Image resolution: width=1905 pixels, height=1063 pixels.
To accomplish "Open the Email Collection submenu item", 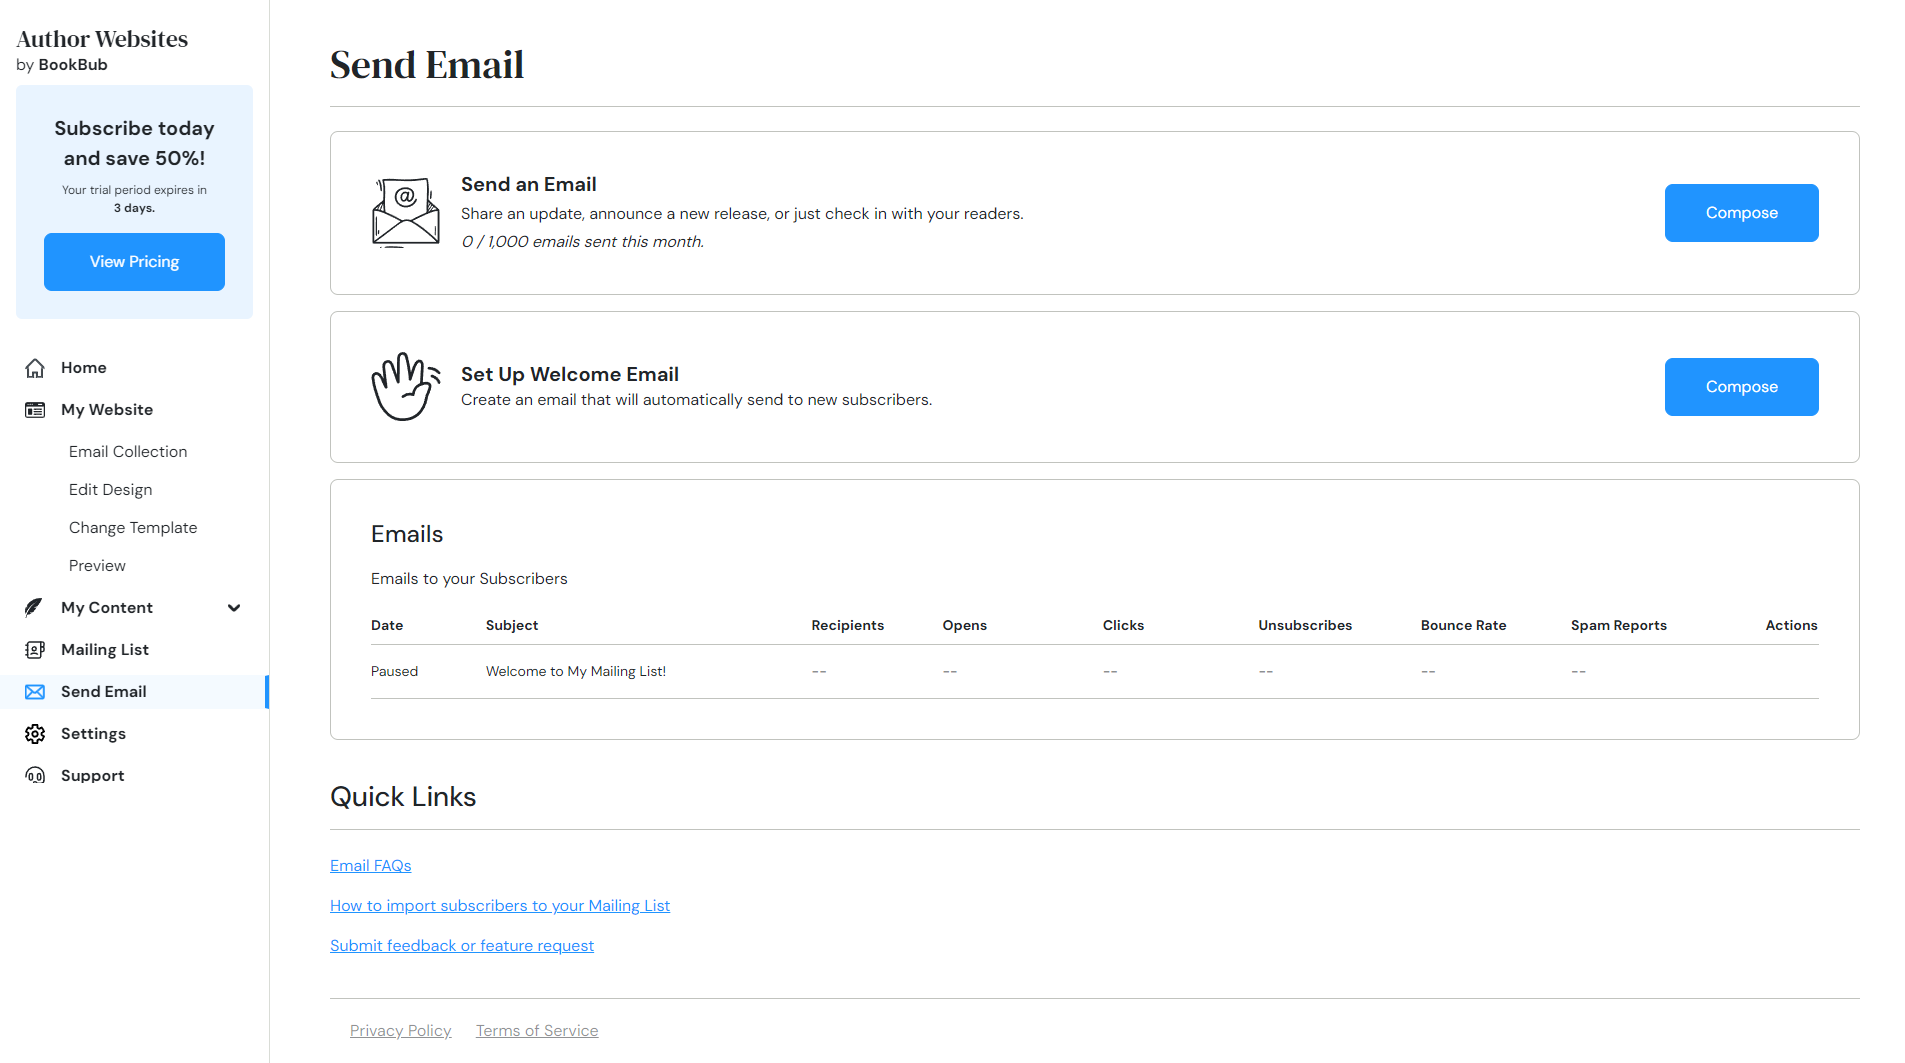I will 128,452.
